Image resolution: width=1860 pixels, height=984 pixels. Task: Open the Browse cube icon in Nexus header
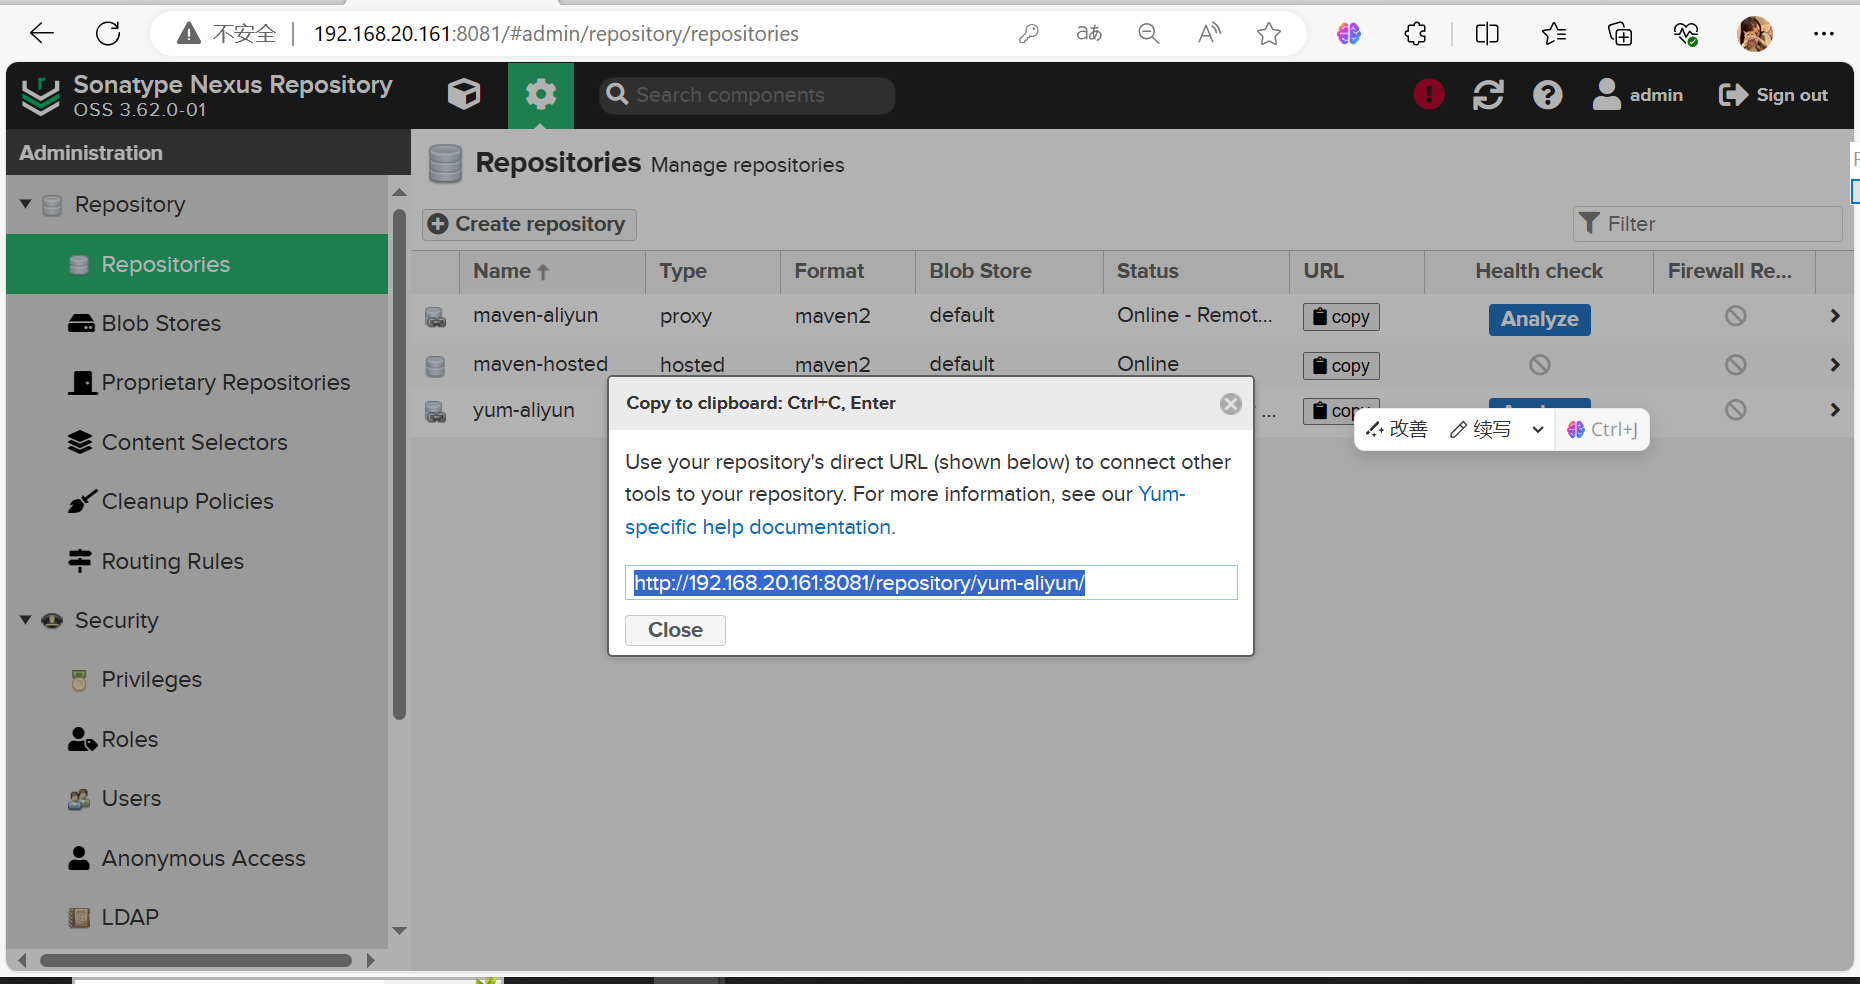click(x=464, y=95)
